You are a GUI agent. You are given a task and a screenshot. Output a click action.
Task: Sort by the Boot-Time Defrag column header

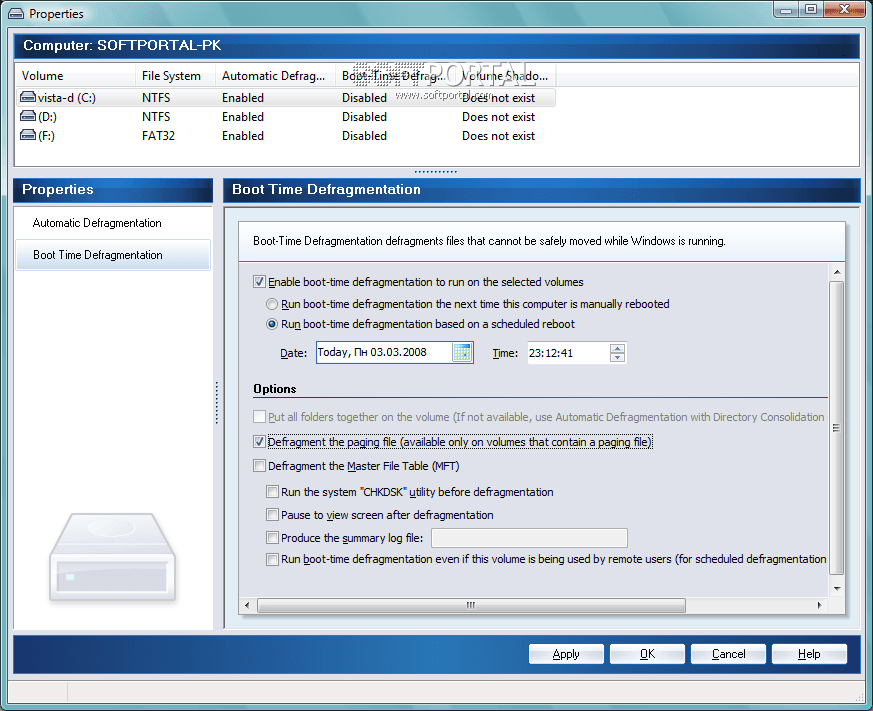(x=395, y=76)
